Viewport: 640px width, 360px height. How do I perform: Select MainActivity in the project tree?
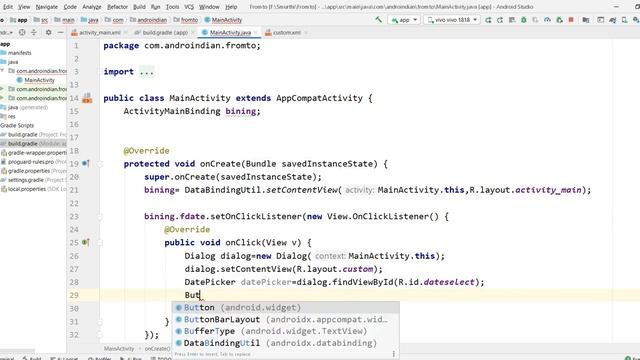(x=36, y=80)
